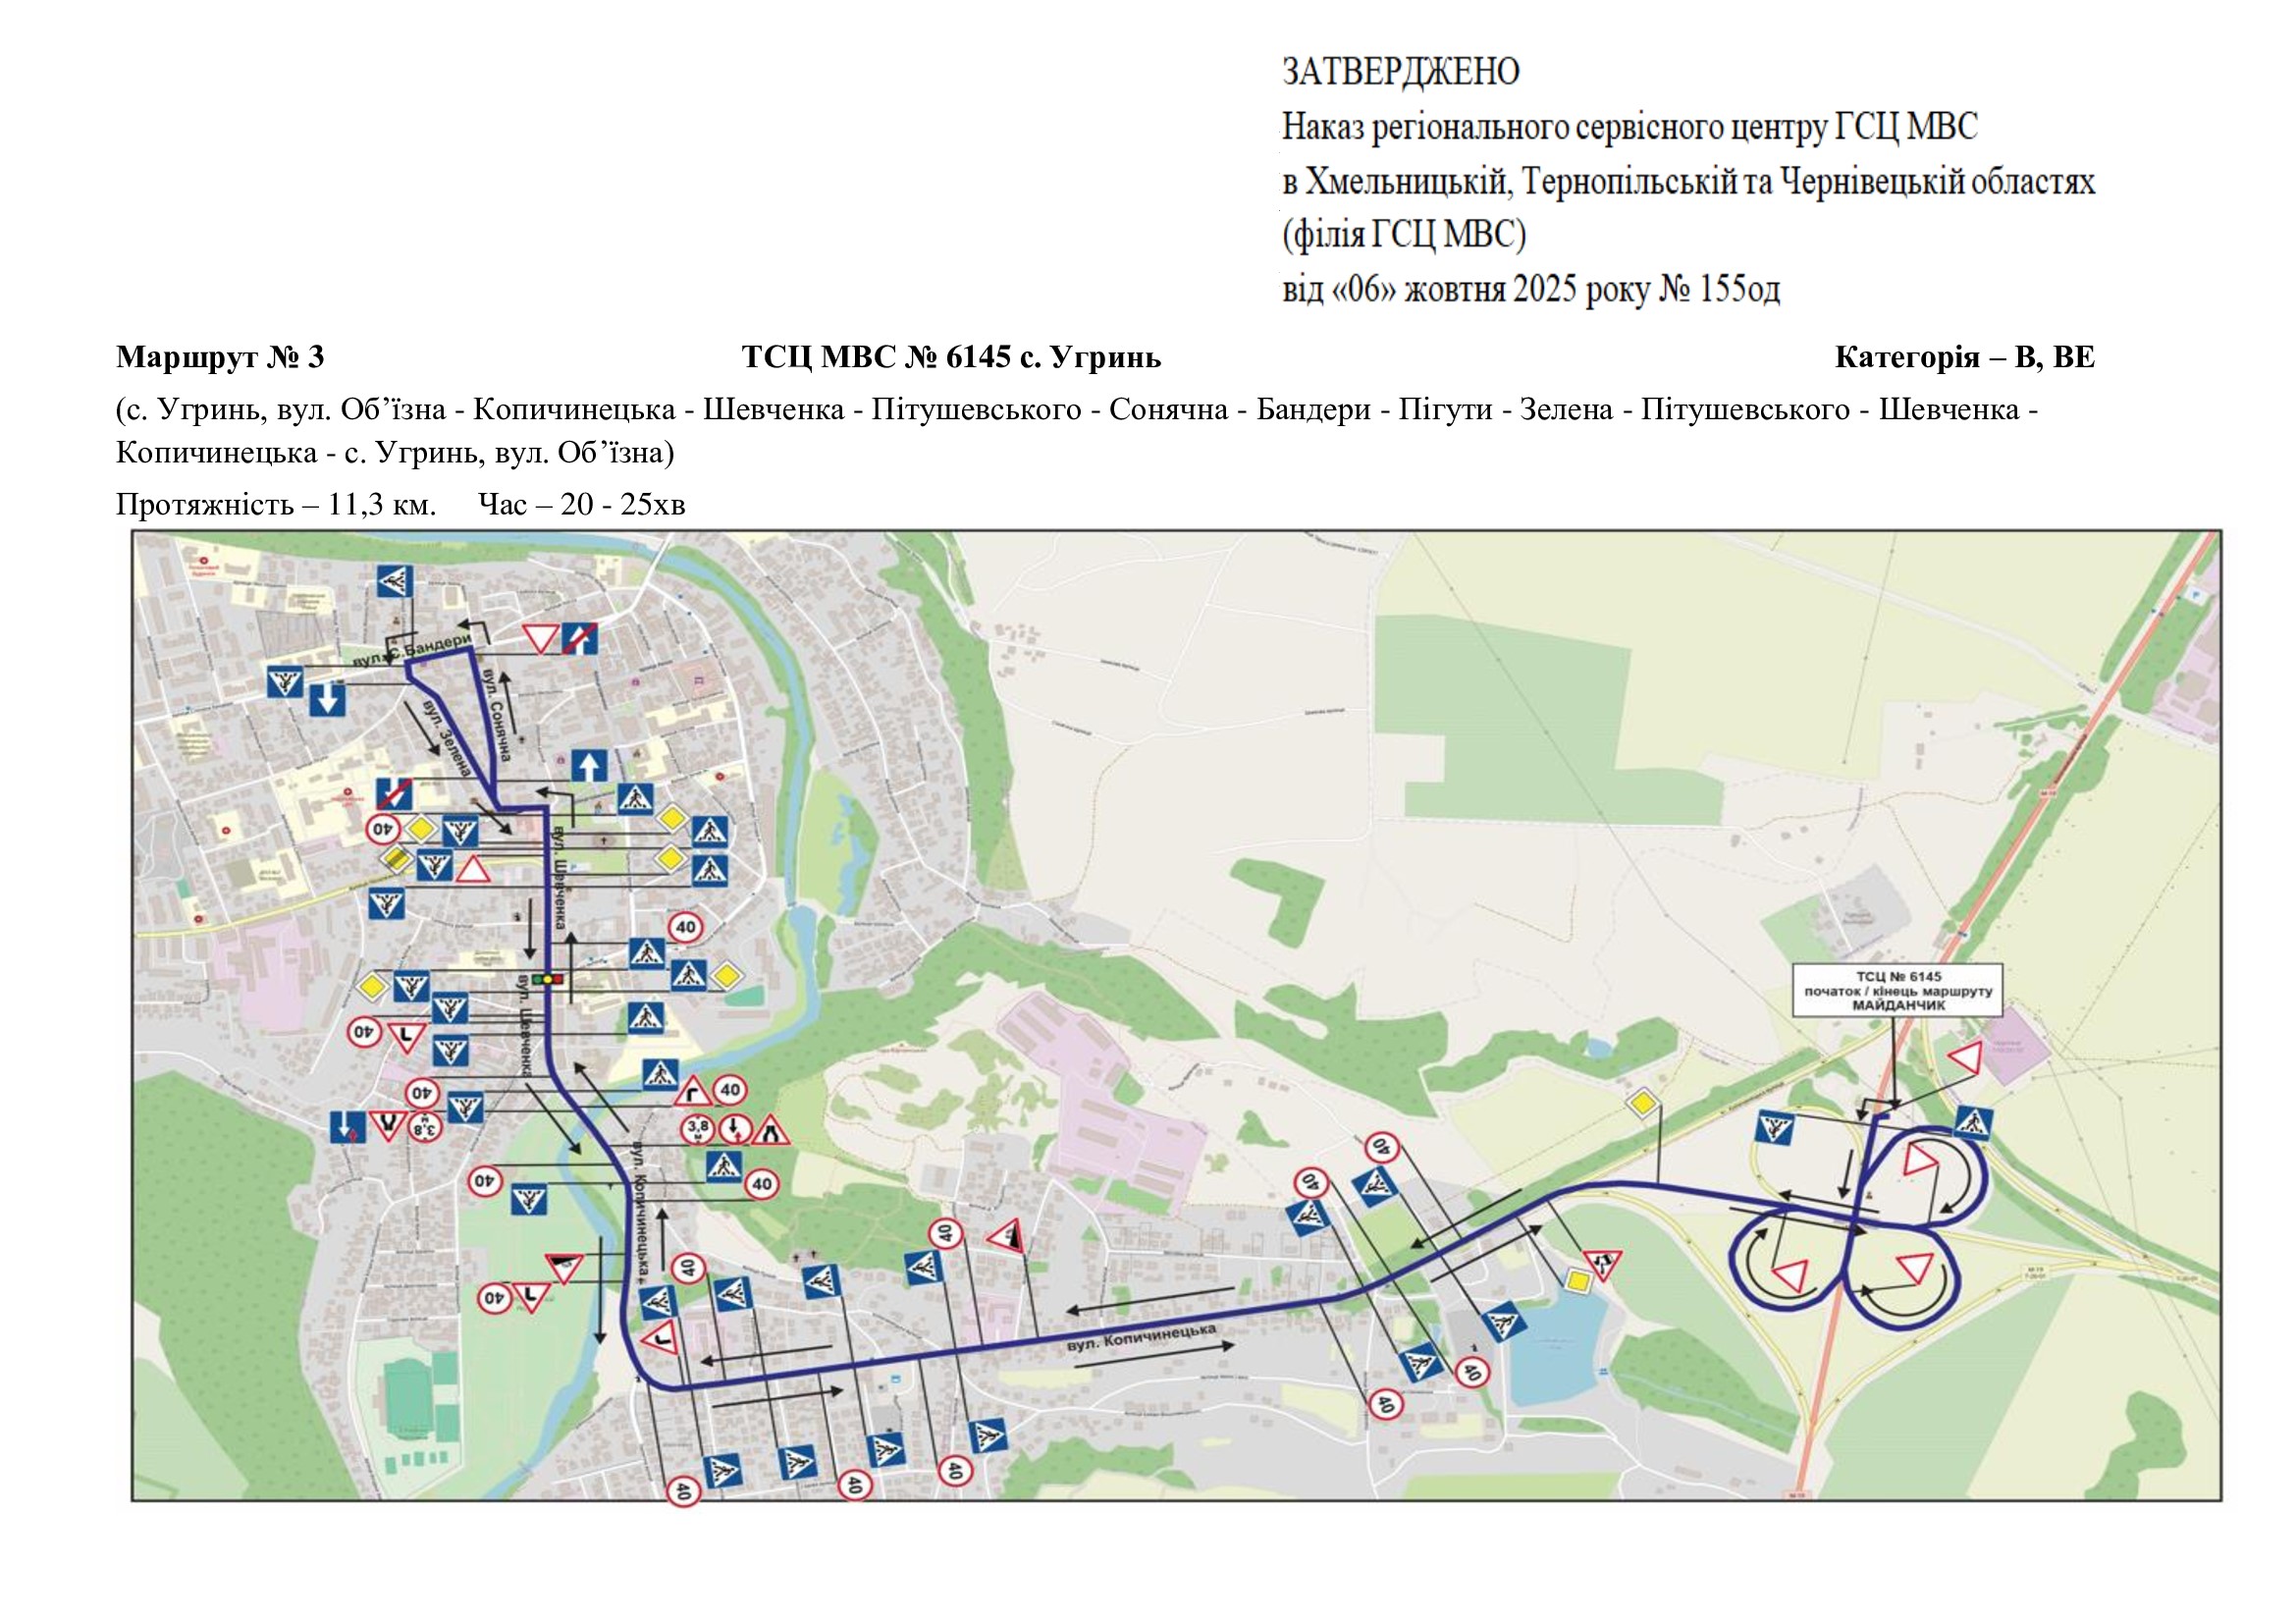Click the traffic light icon on вул. Шевченка

pyautogui.click(x=547, y=979)
